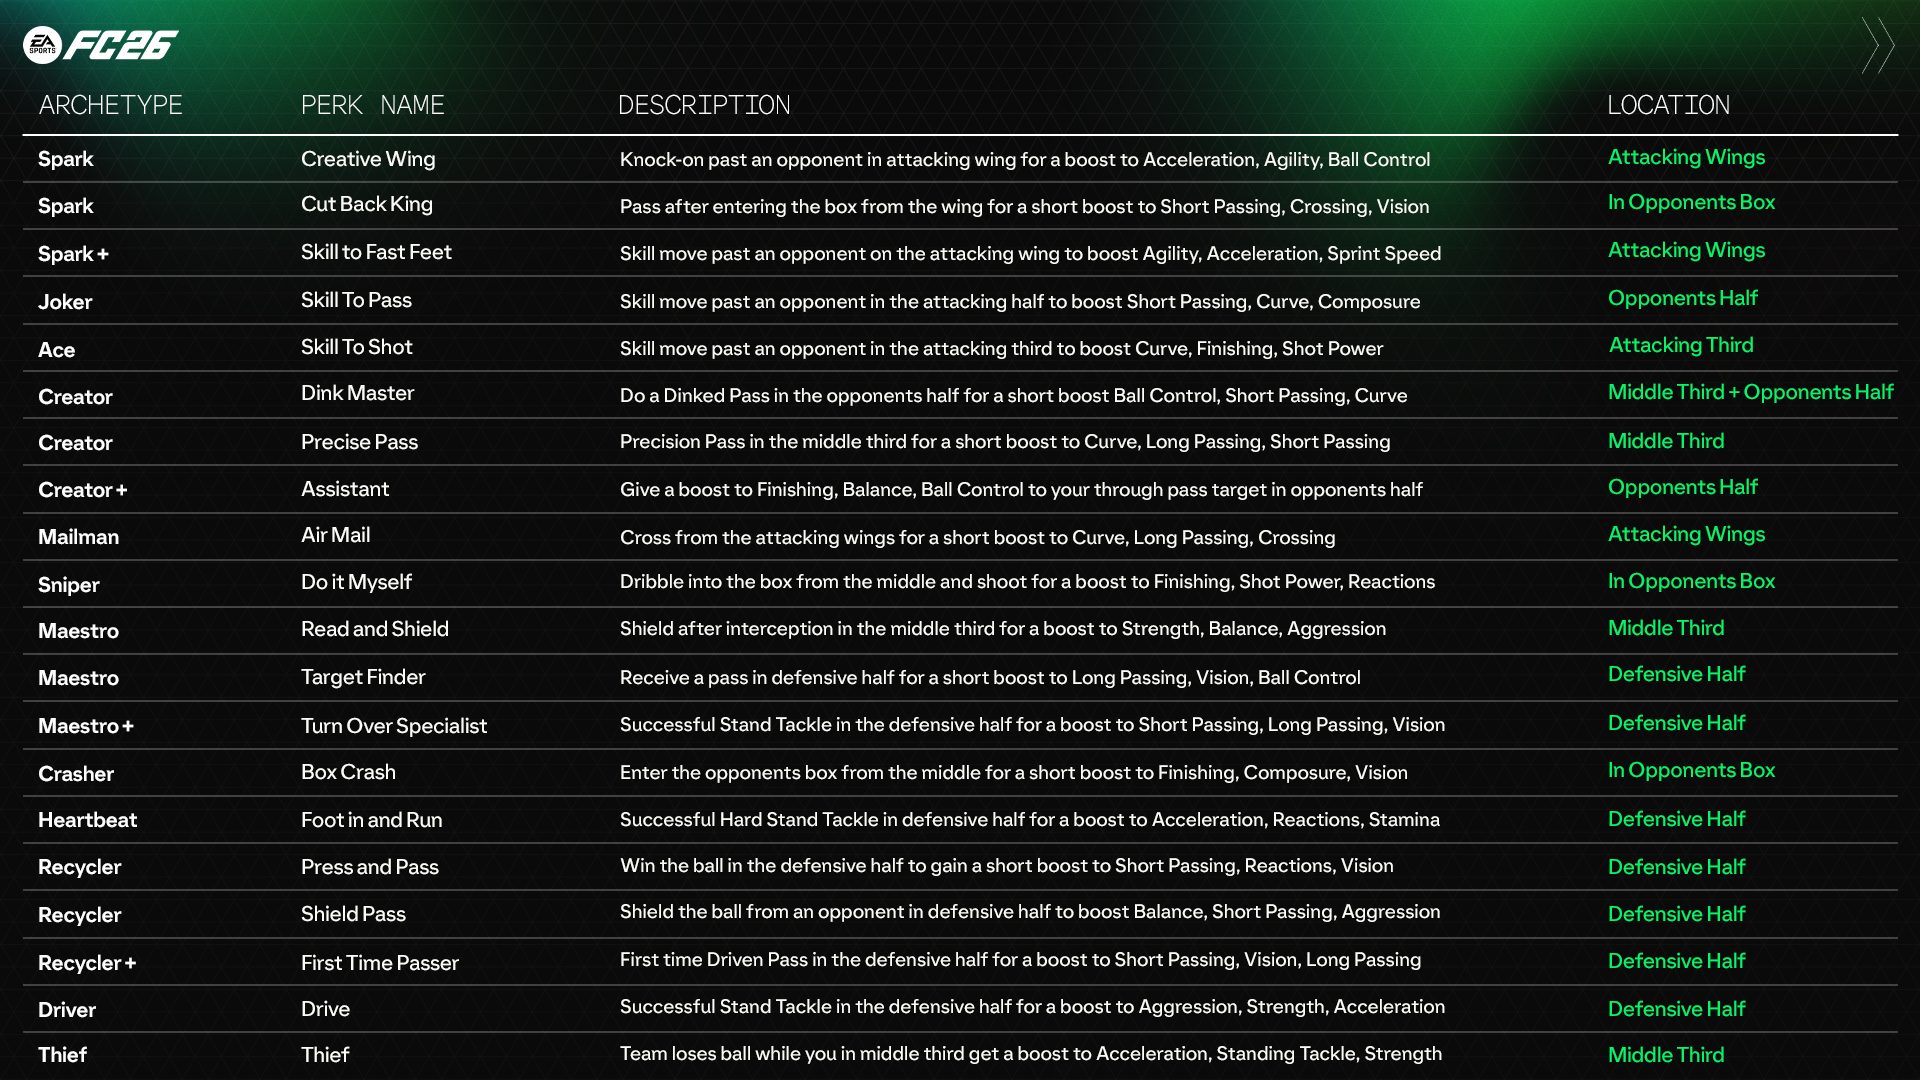Click Middle Third location for Read and Shield
Image resolution: width=1920 pixels, height=1080 pixels.
coord(1666,628)
